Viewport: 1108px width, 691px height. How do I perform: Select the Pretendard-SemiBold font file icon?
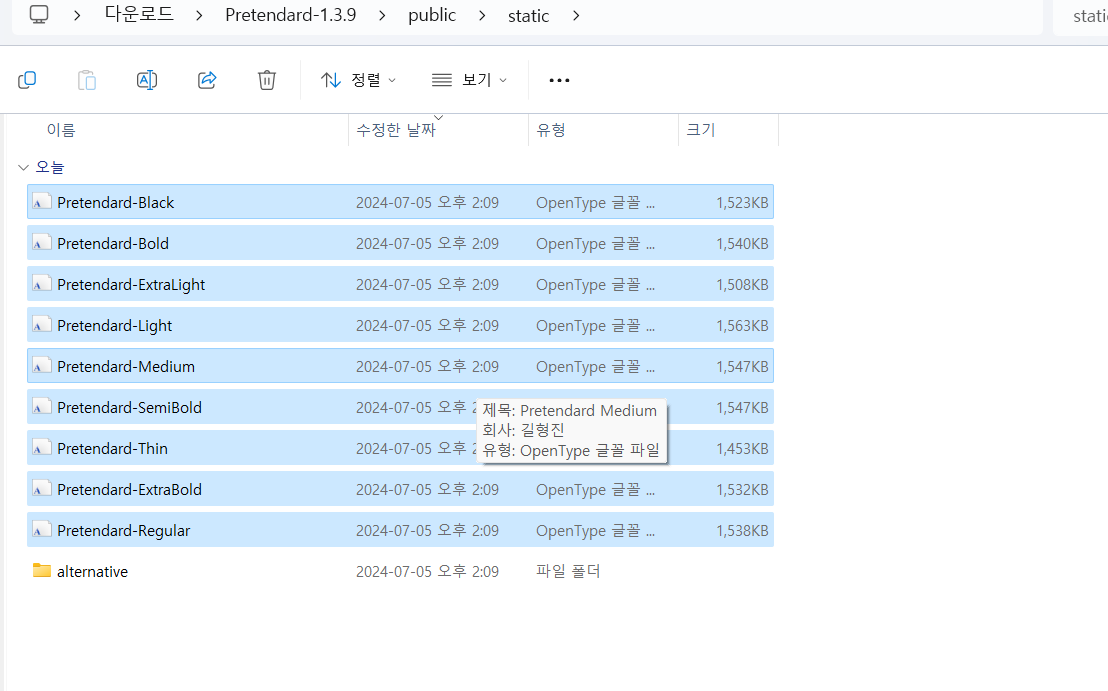pyautogui.click(x=42, y=407)
